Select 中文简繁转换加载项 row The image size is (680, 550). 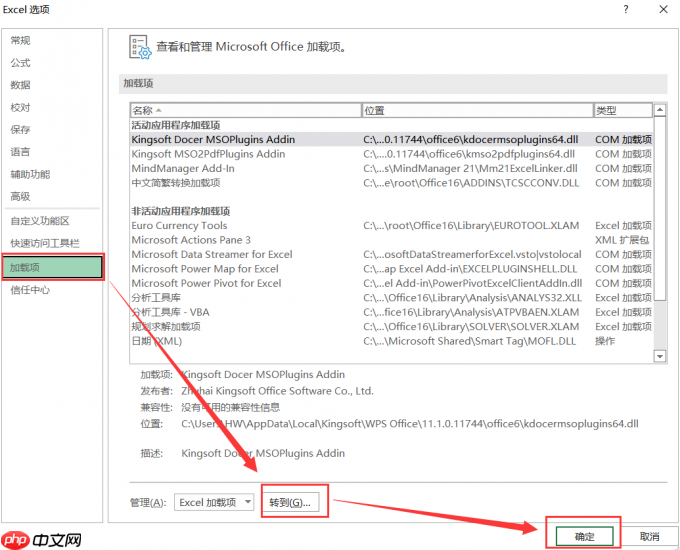[391, 183]
